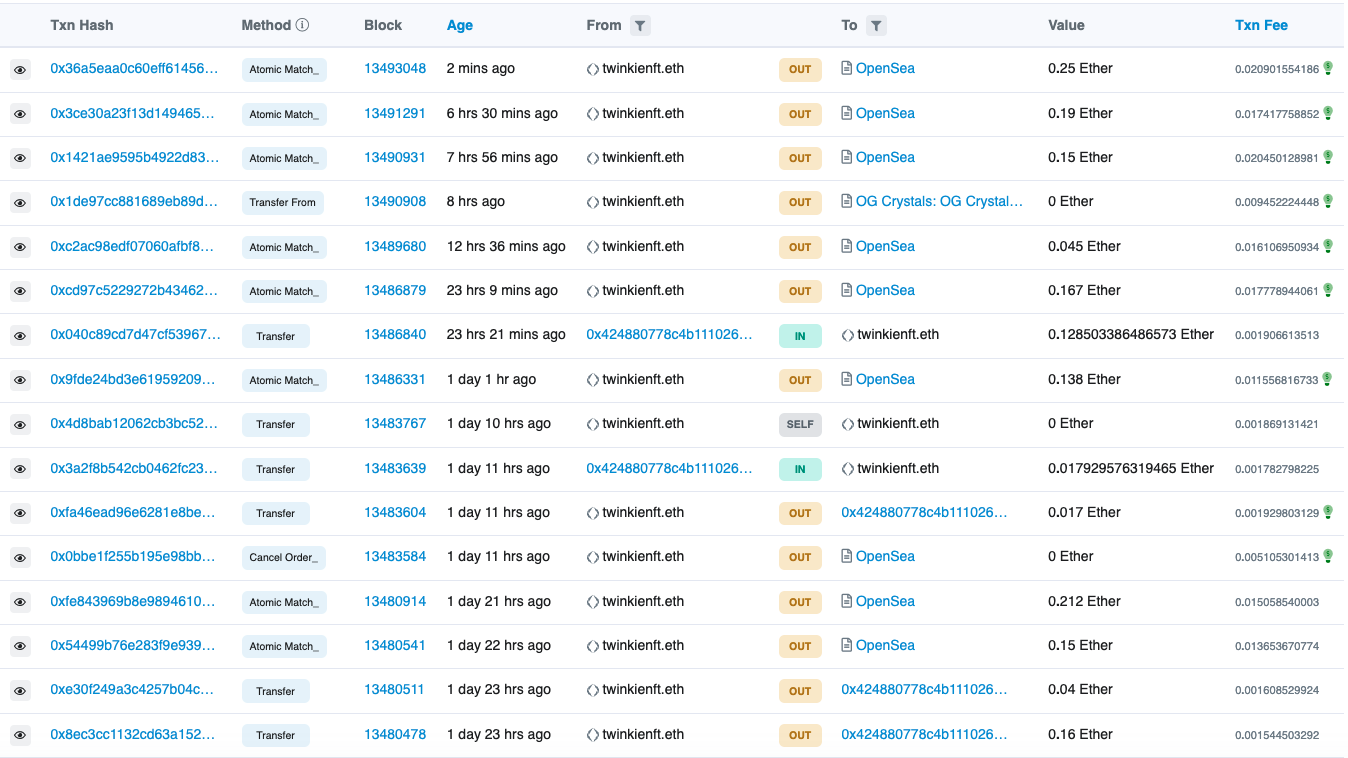Preview 0x4d8bab12062cb3bc52 with its eye icon
This screenshot has width=1348, height=758.
tap(20, 424)
